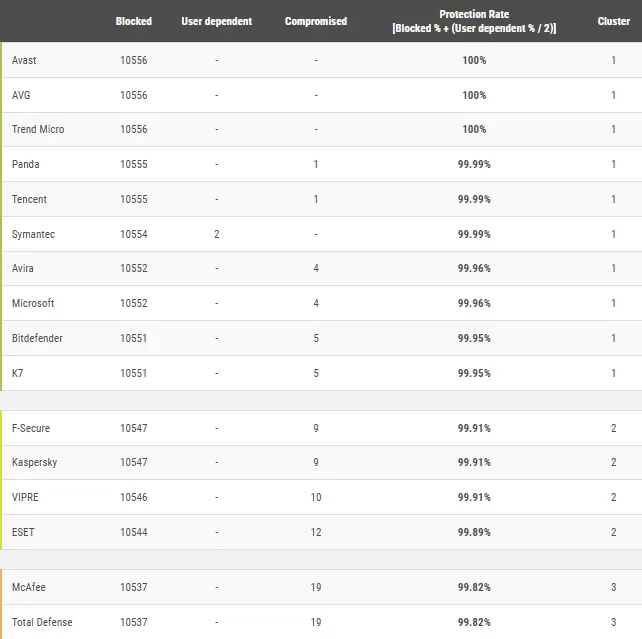Click the Cluster column header
This screenshot has width=642, height=639.
pos(613,21)
